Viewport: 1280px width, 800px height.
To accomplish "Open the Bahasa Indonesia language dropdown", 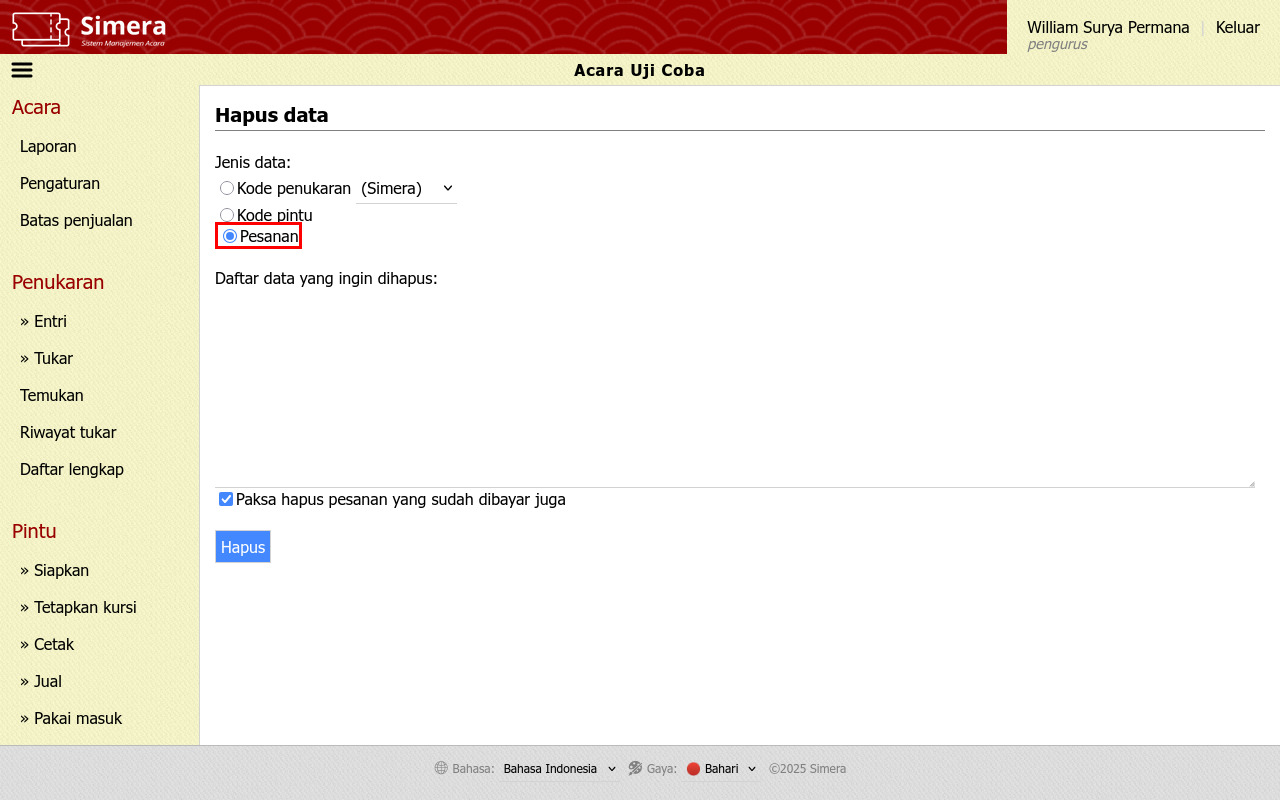I will point(560,768).
